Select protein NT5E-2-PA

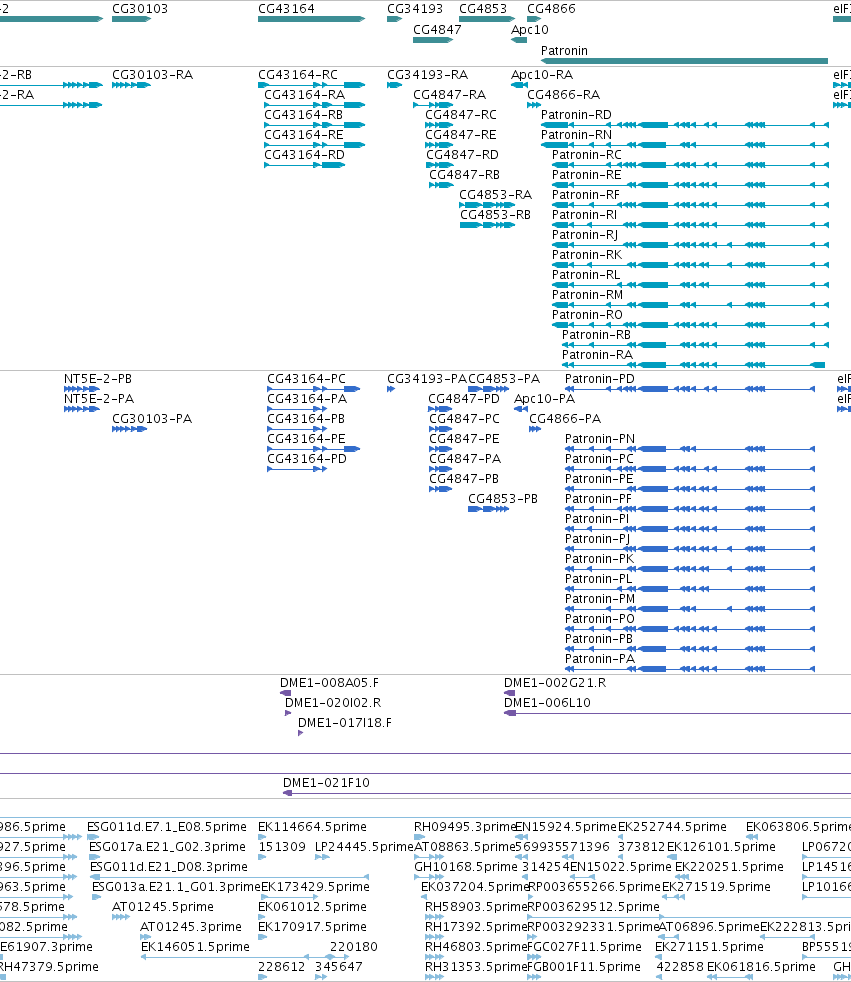(99, 400)
